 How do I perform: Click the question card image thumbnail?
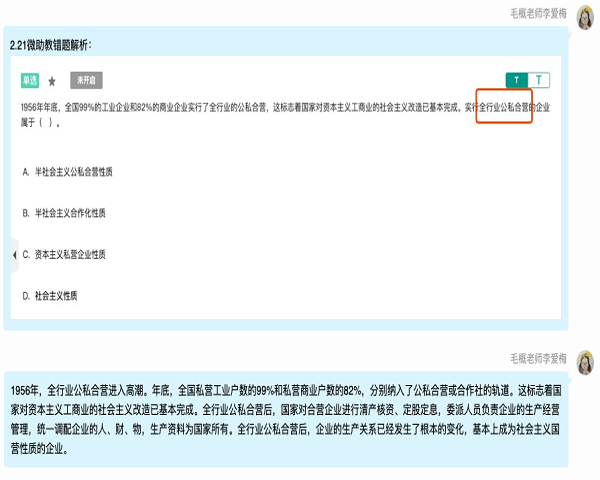click(285, 190)
